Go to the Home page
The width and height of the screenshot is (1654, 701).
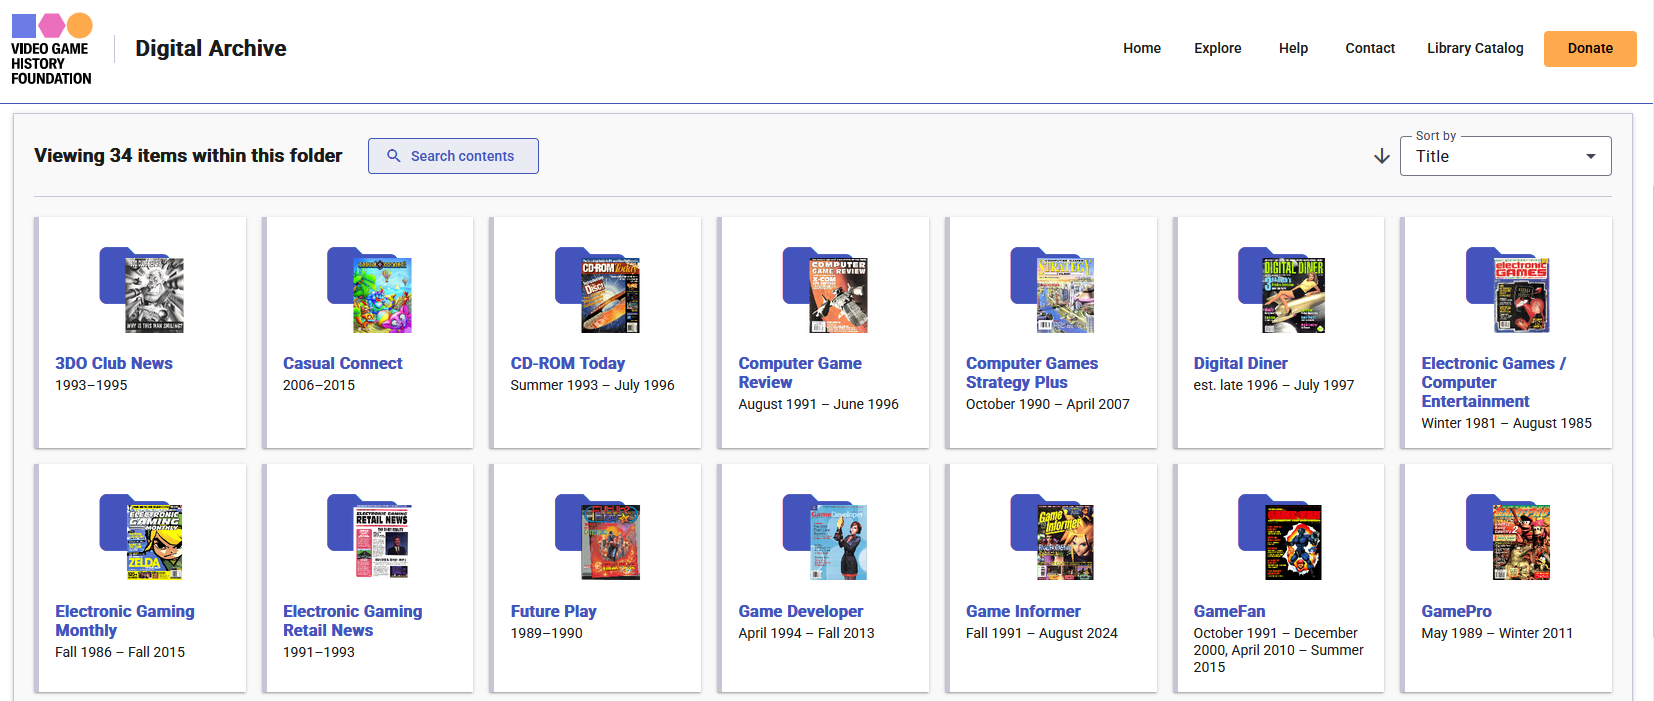pos(1142,48)
